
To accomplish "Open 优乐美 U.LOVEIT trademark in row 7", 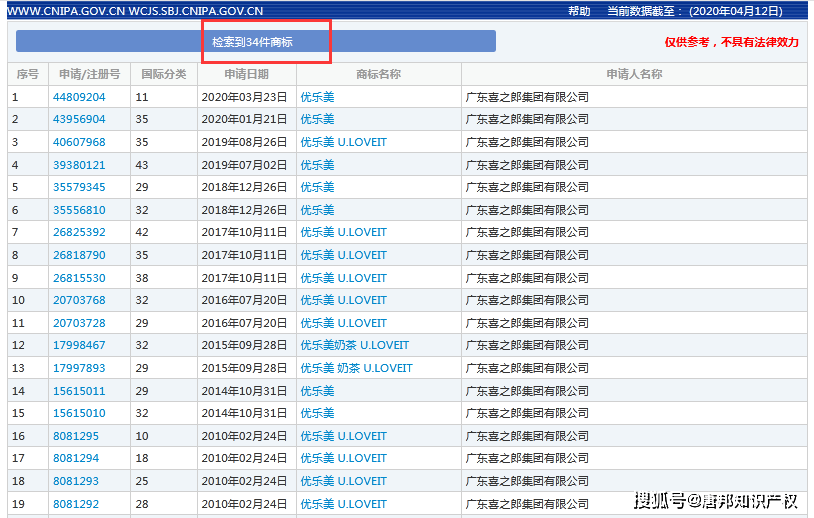I will click(343, 233).
